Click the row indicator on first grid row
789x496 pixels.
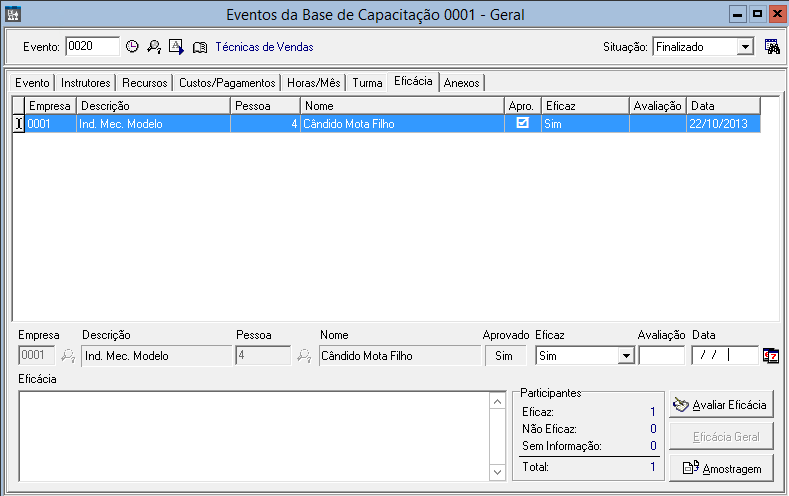(x=18, y=124)
